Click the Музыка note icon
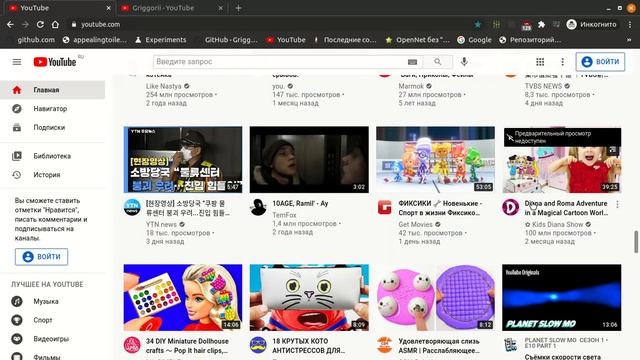 click(17, 301)
